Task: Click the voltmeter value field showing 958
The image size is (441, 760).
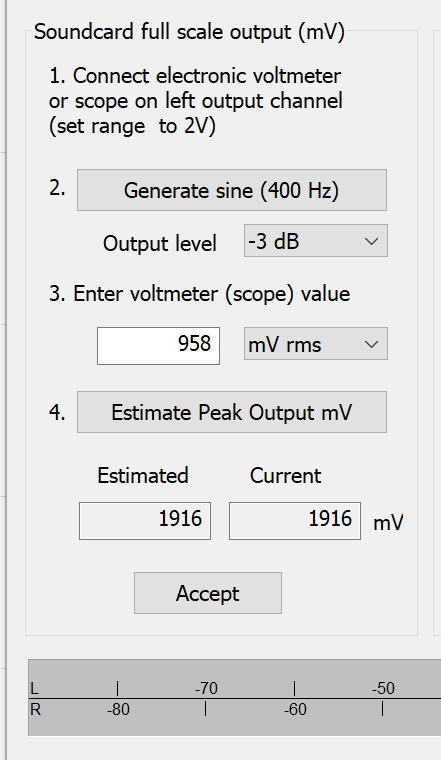Action: (158, 346)
